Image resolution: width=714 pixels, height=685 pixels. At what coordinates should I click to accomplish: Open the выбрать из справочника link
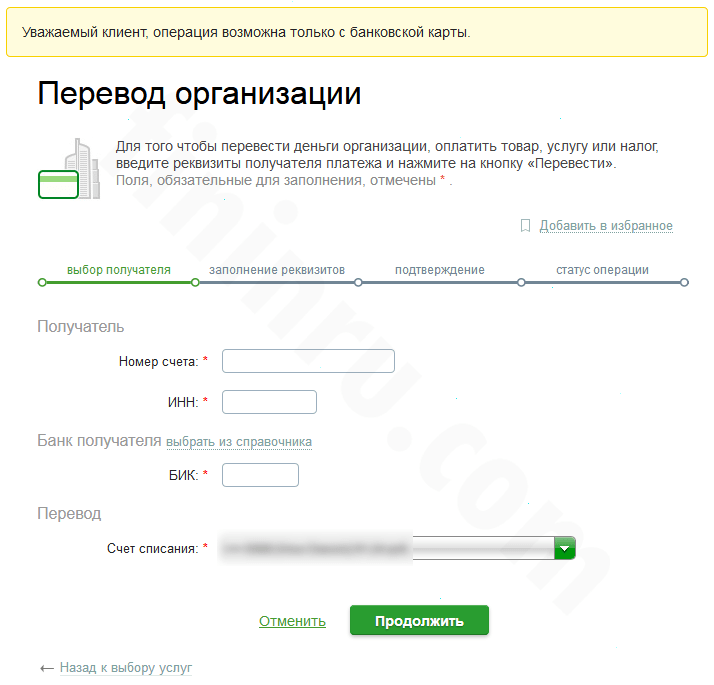pyautogui.click(x=239, y=442)
